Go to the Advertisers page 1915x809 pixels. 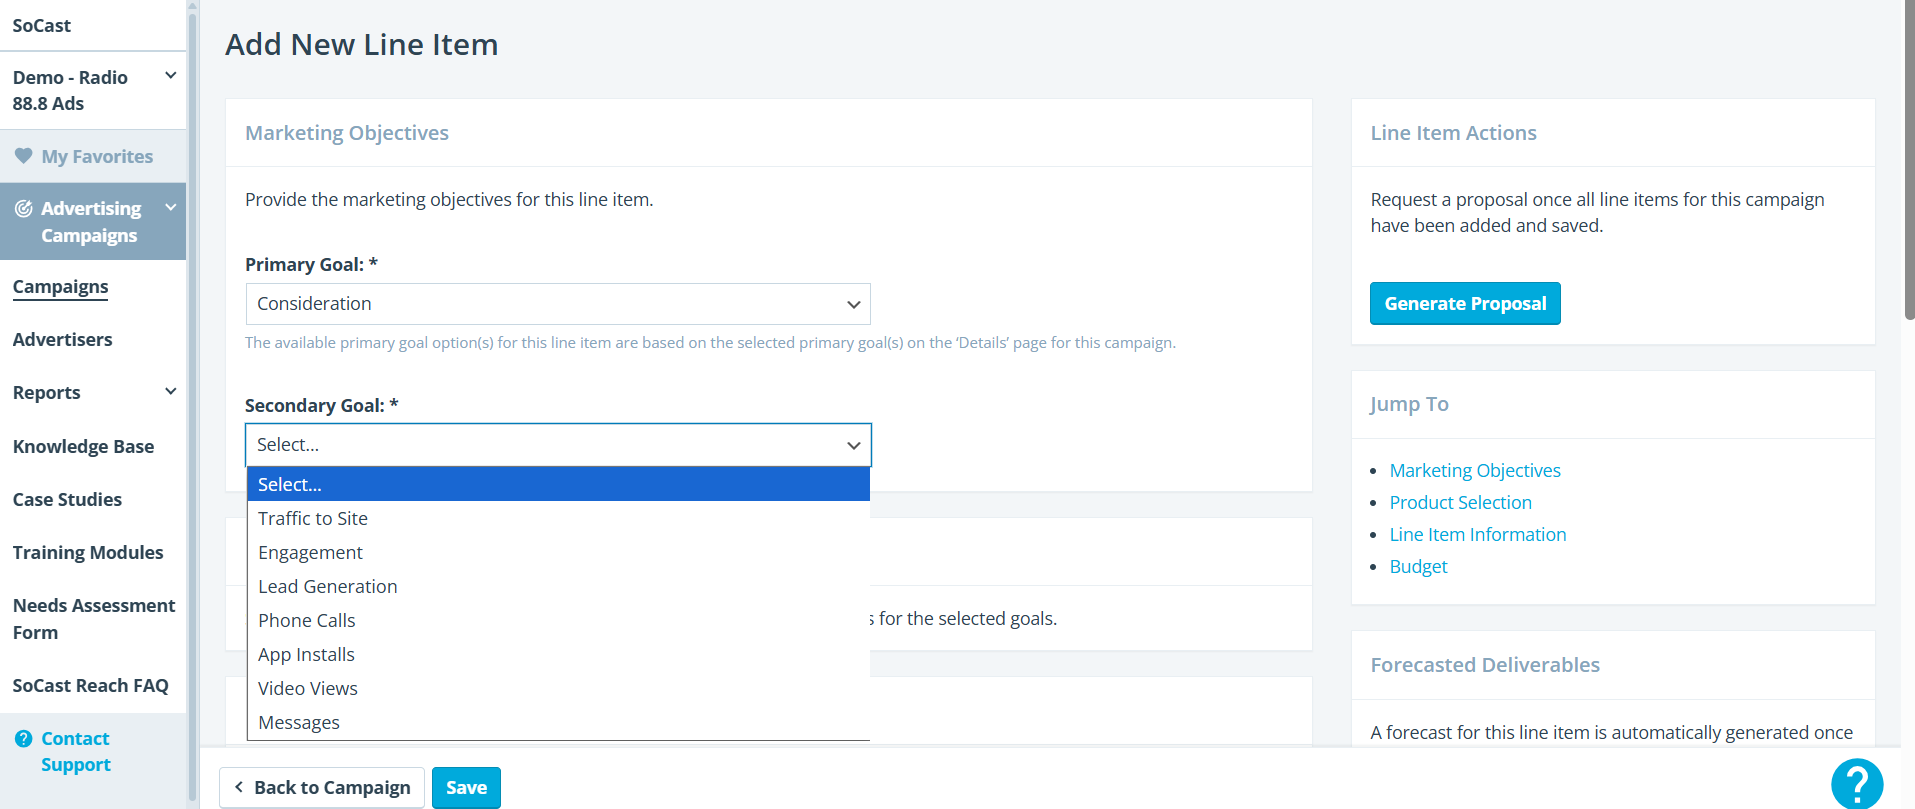[62, 340]
